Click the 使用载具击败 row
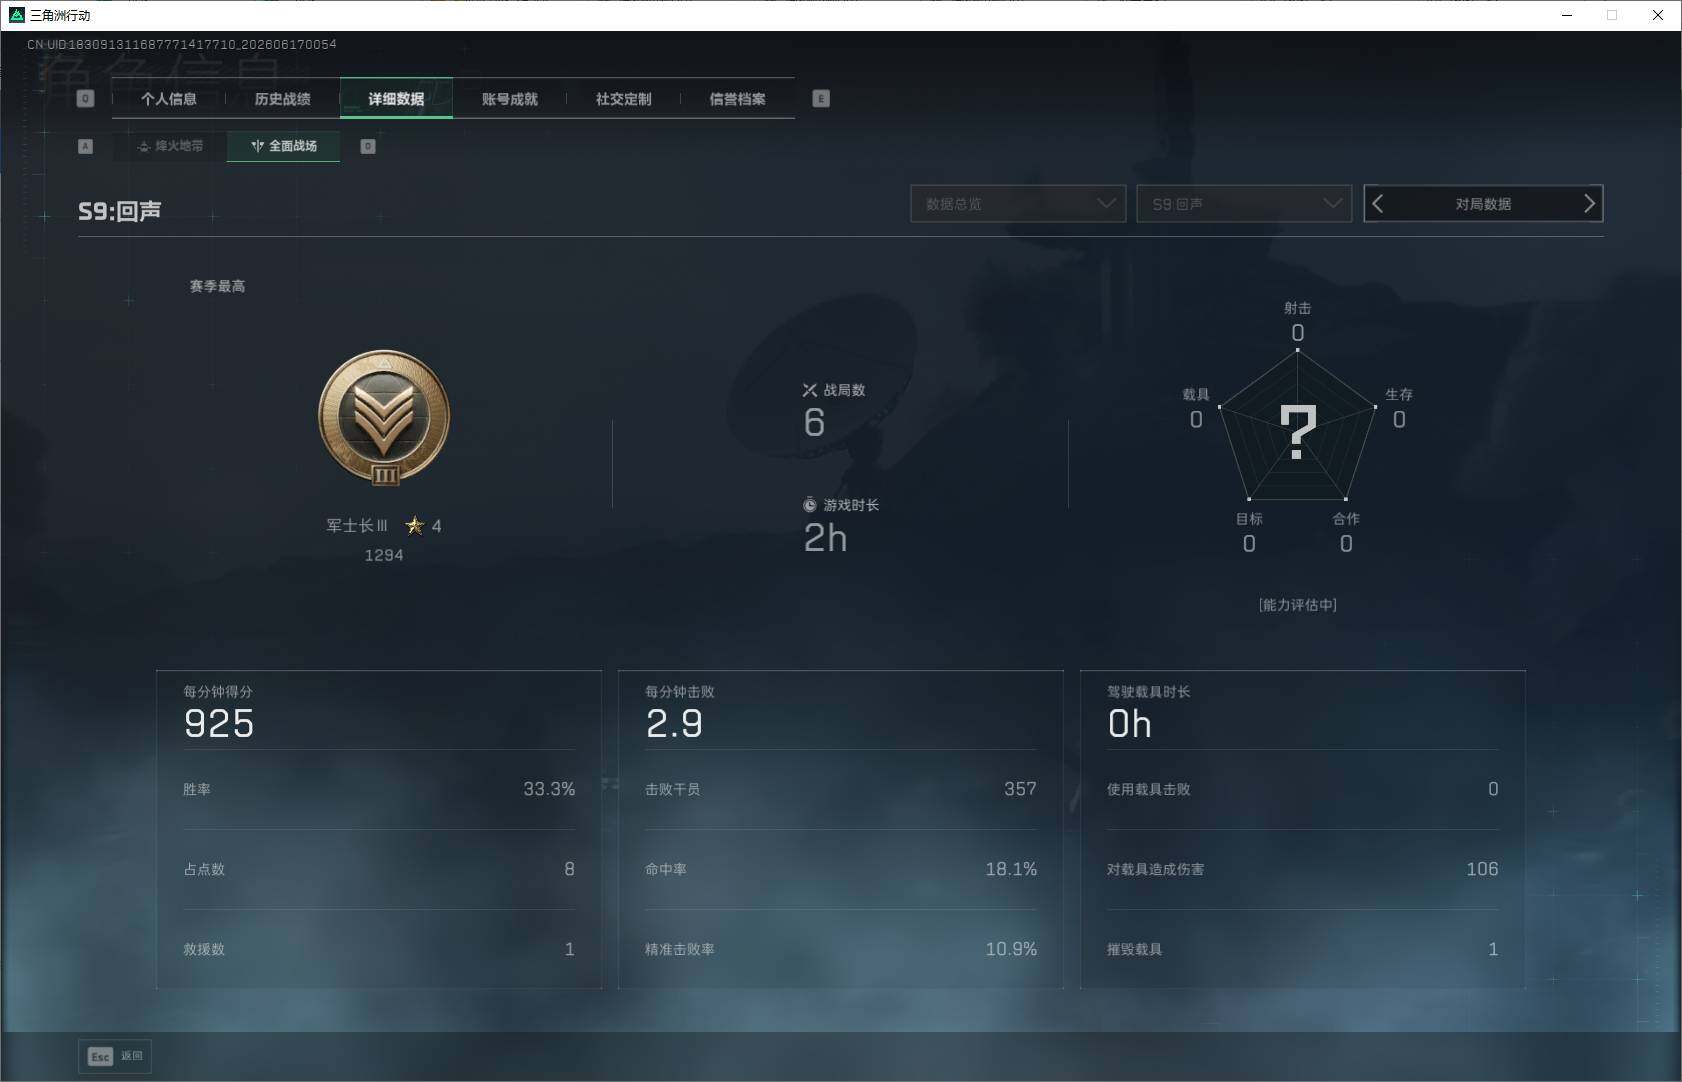The image size is (1682, 1082). click(x=1303, y=789)
